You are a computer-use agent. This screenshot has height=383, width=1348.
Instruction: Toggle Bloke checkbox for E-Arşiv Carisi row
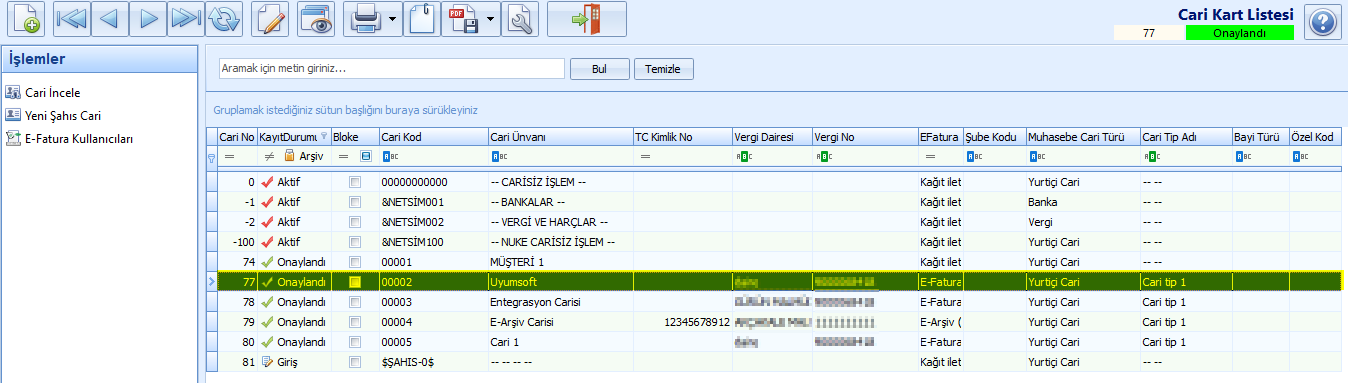tap(354, 322)
